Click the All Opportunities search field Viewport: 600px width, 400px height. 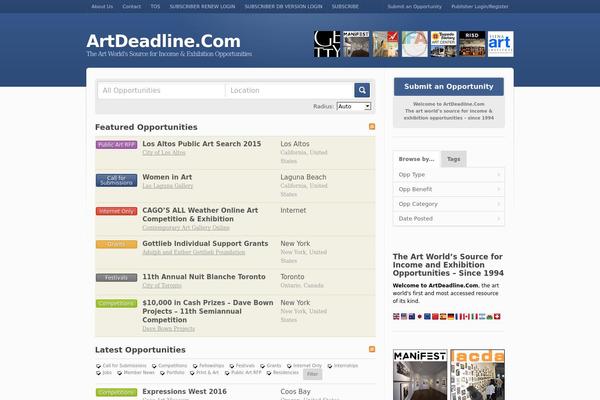click(x=161, y=91)
